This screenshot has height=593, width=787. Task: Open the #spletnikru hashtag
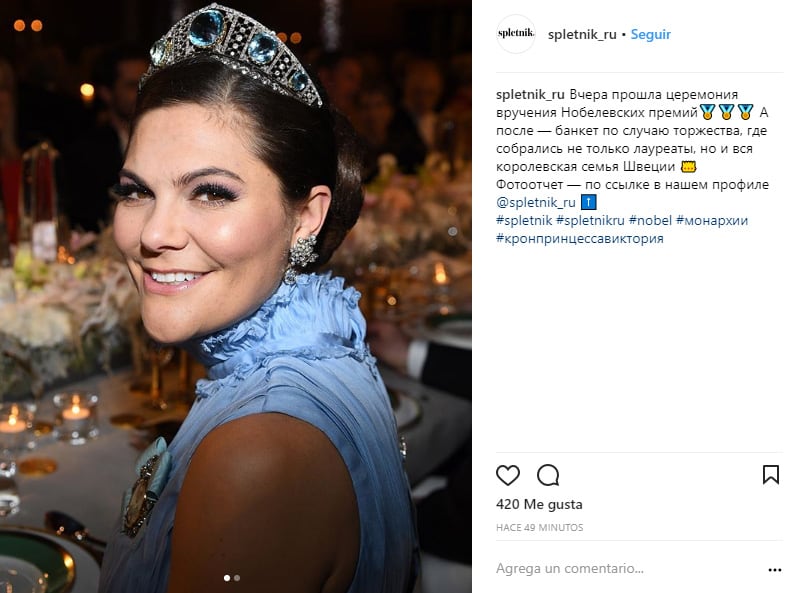590,220
